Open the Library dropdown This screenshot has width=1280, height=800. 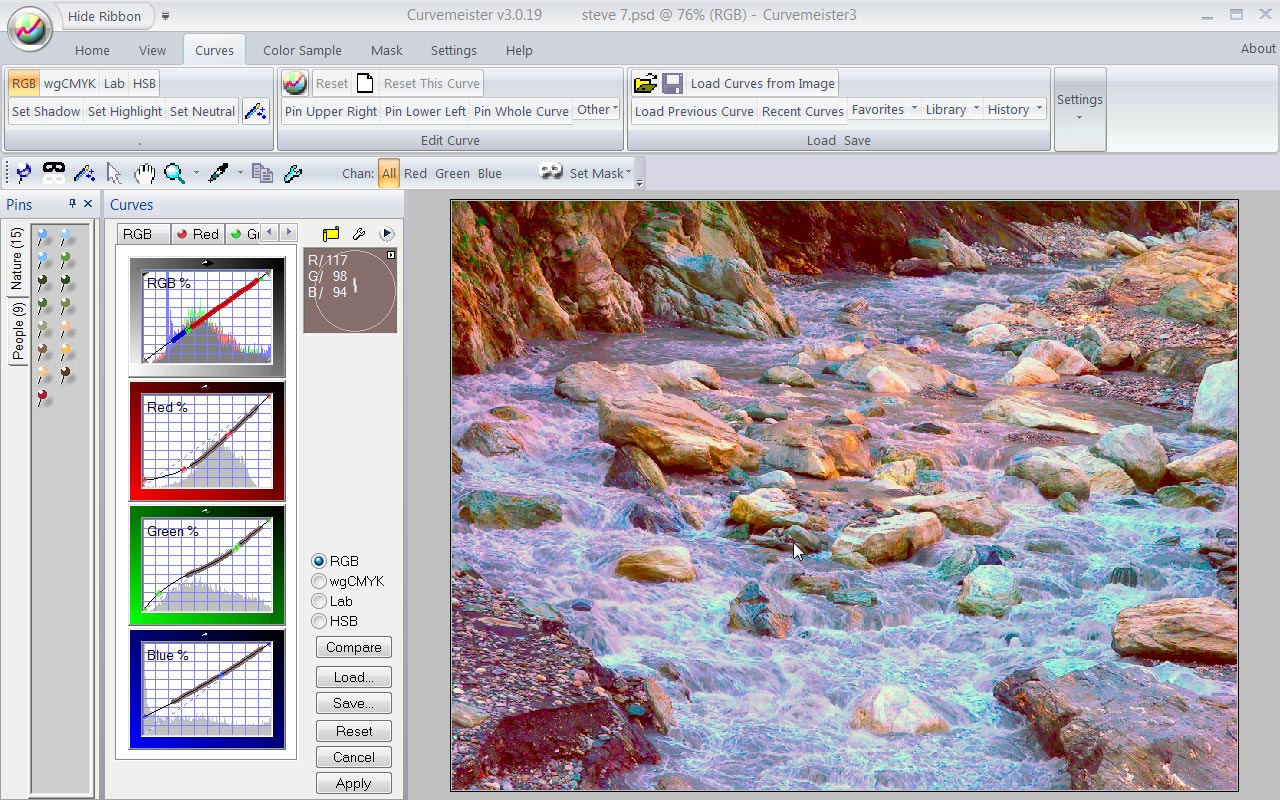tap(952, 110)
